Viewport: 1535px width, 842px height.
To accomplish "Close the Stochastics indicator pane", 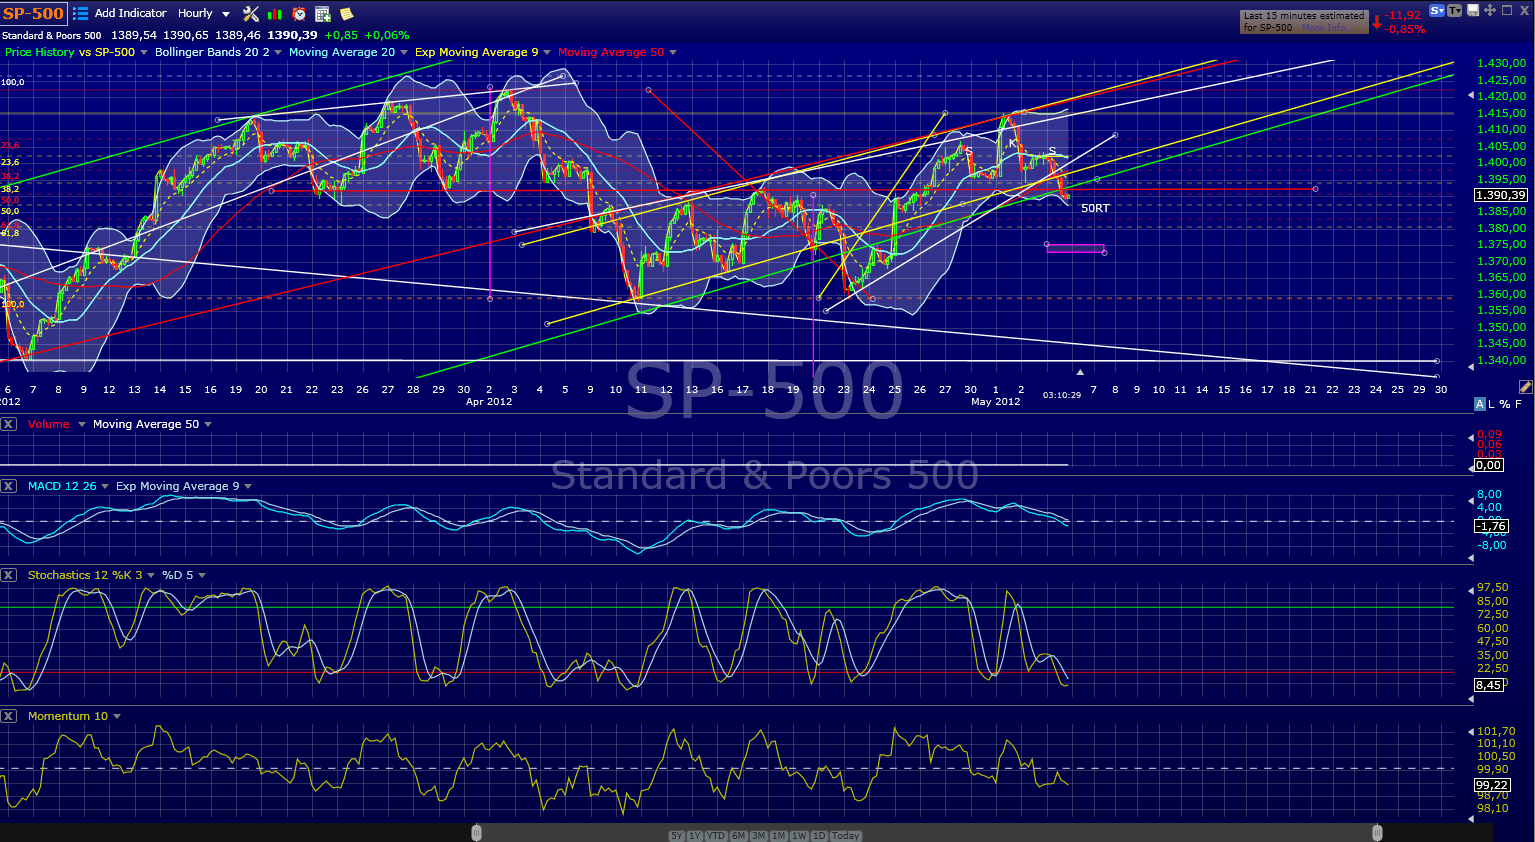I will pyautogui.click(x=8, y=575).
